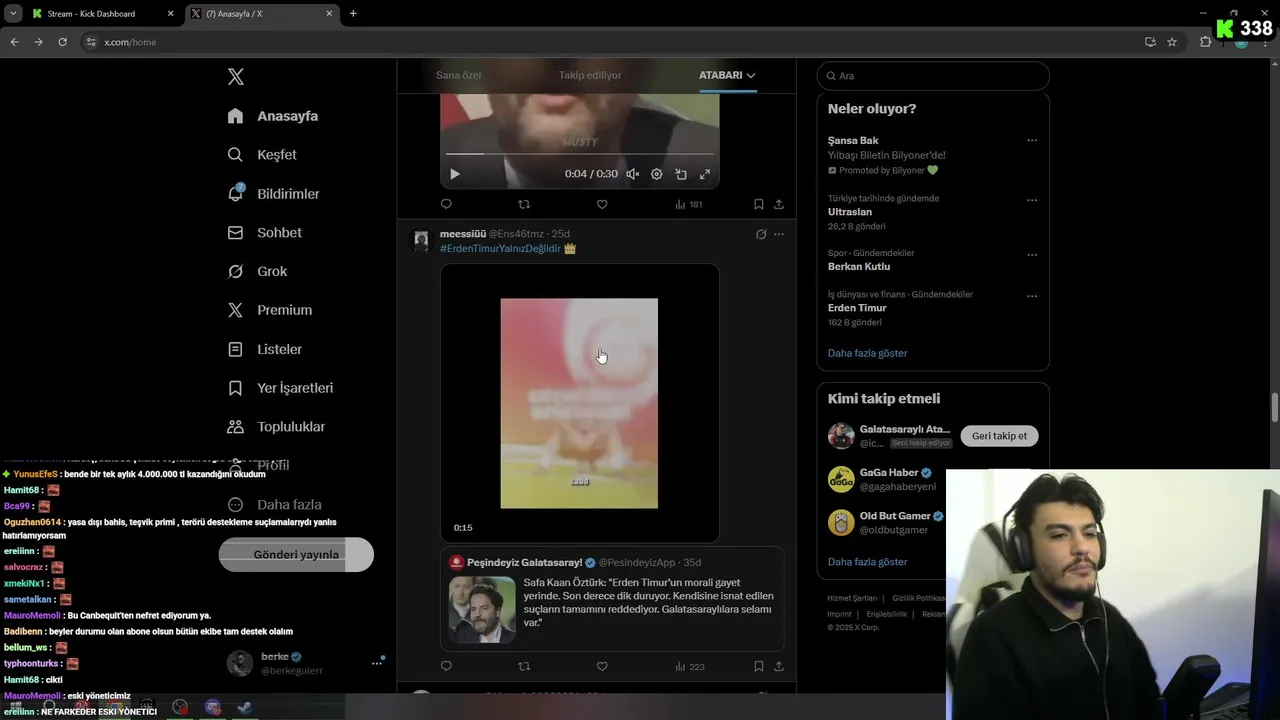Open a new browser tab
This screenshot has width=1280, height=720.
353,14
